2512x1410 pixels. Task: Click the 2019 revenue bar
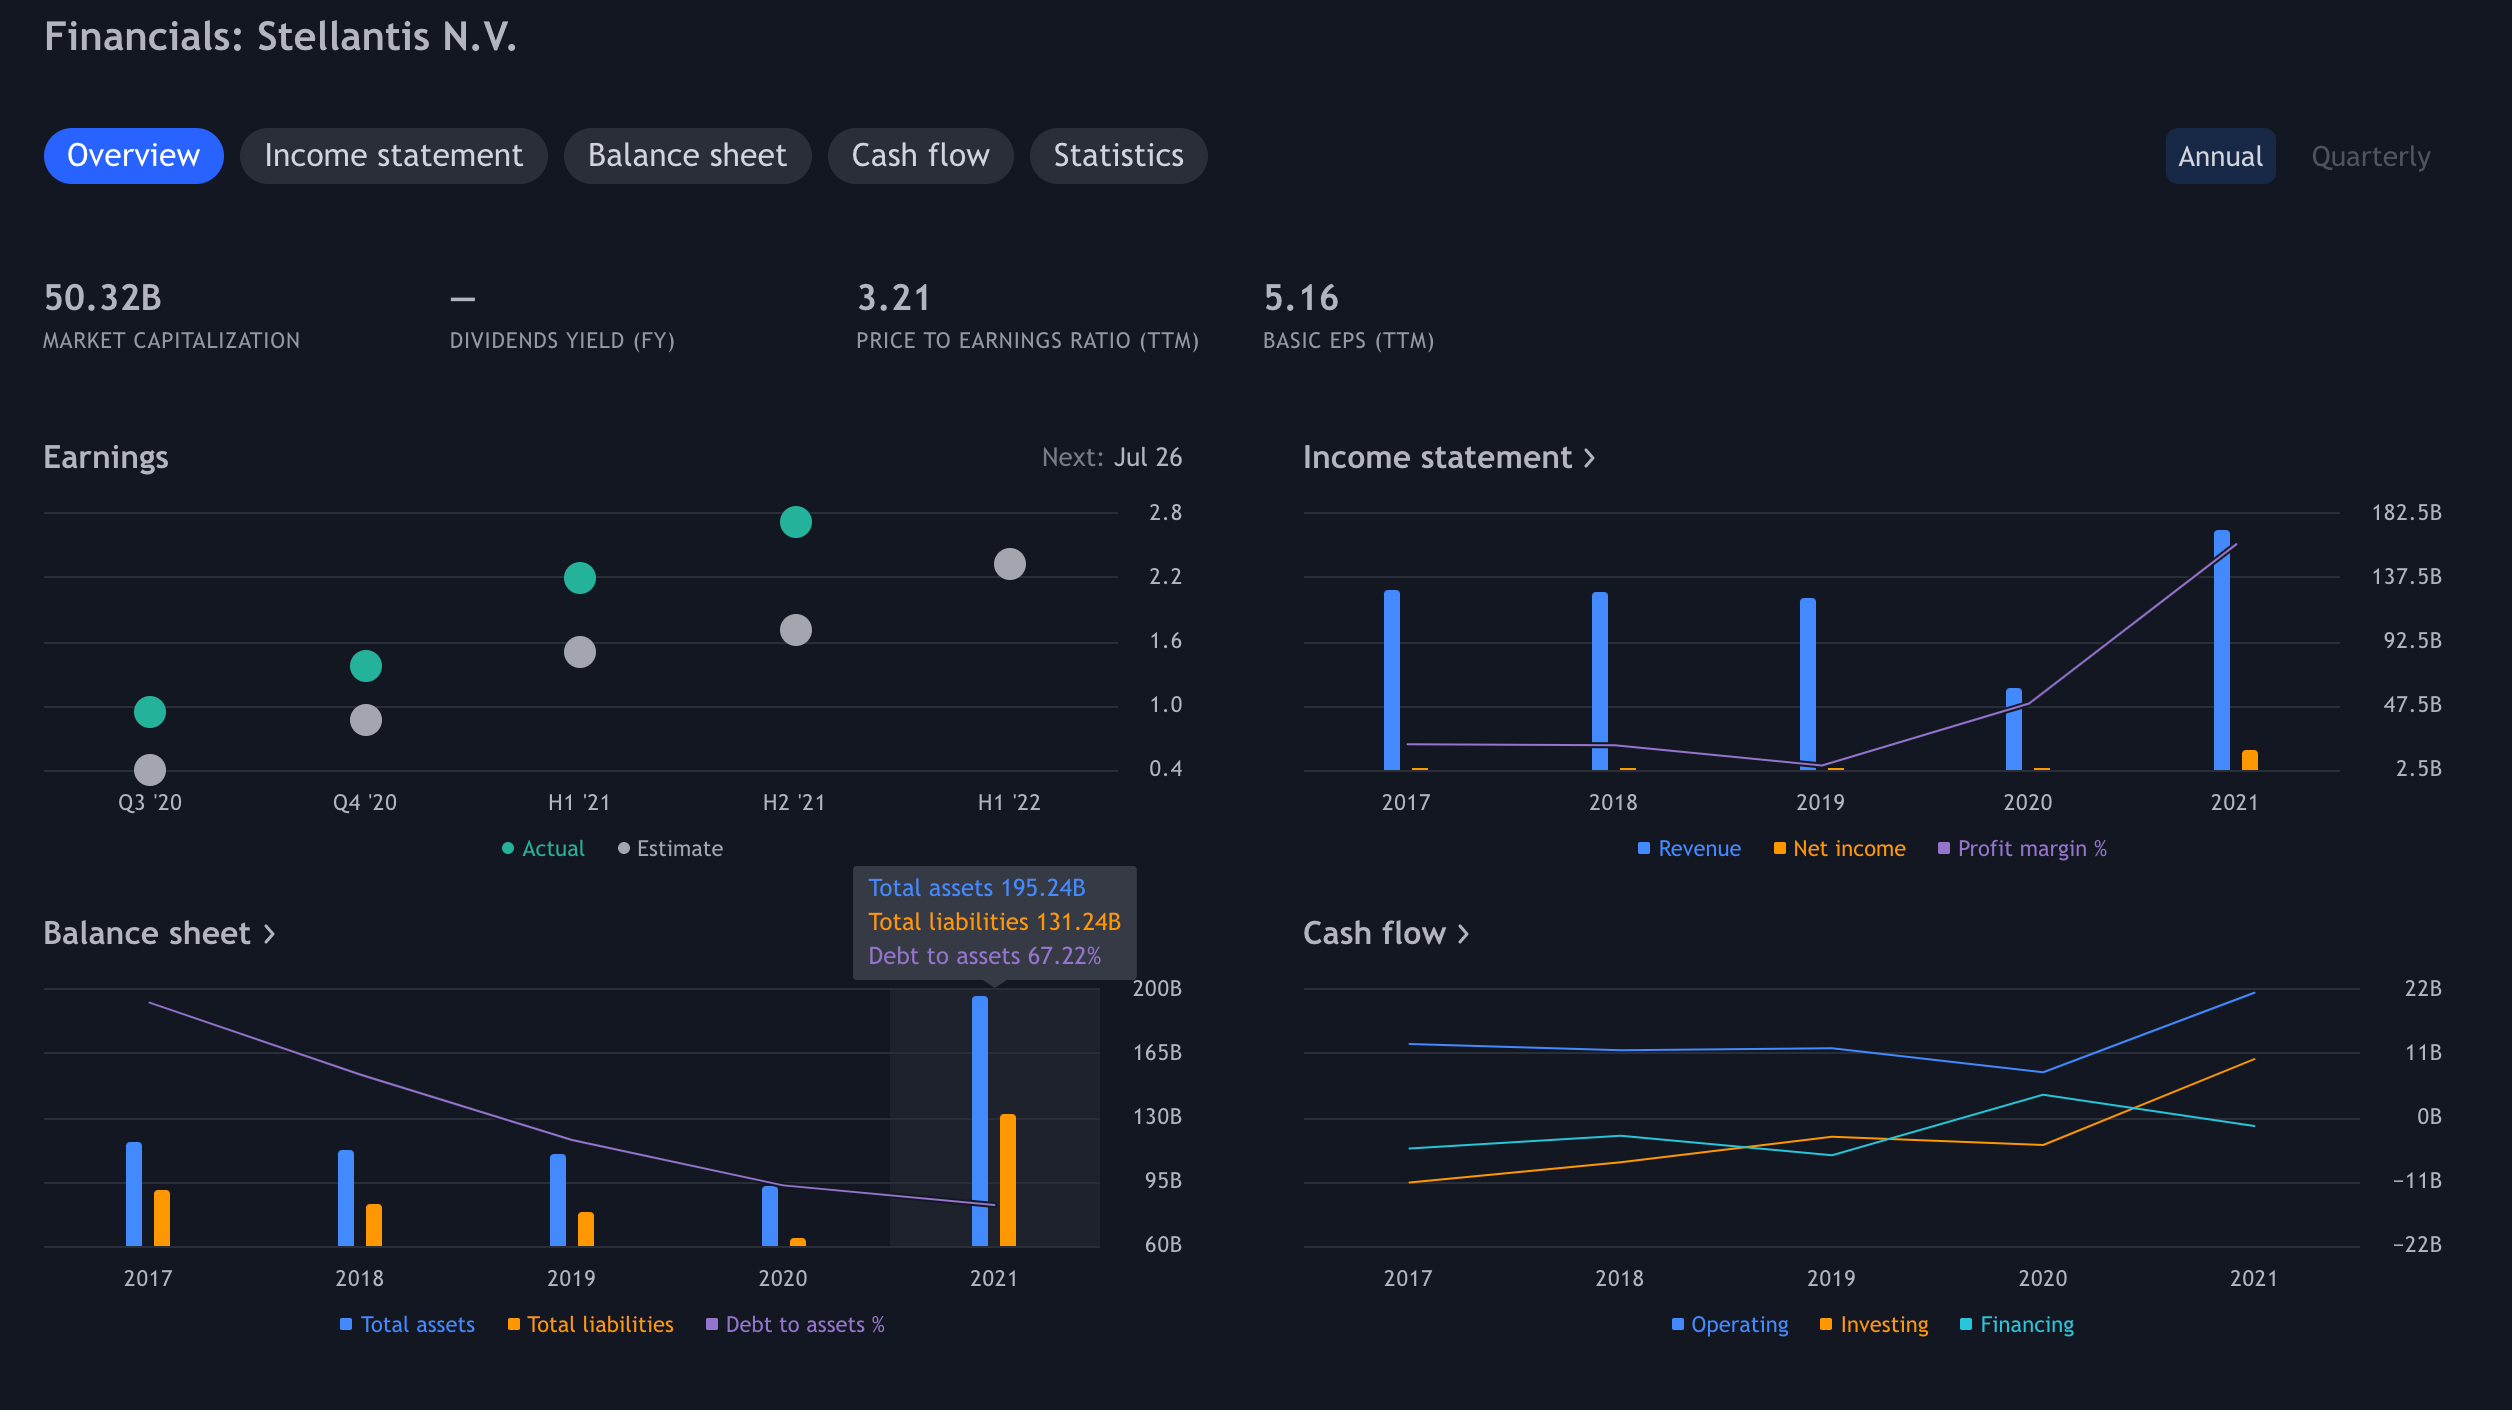click(x=1808, y=684)
